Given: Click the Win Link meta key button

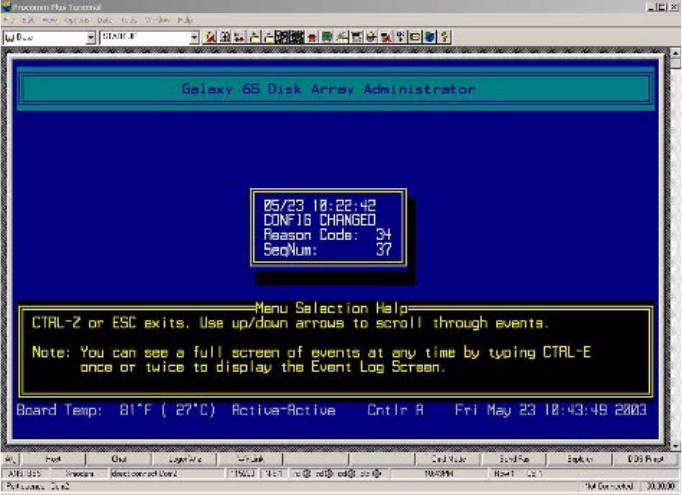Looking at the screenshot, I should pyautogui.click(x=251, y=459).
